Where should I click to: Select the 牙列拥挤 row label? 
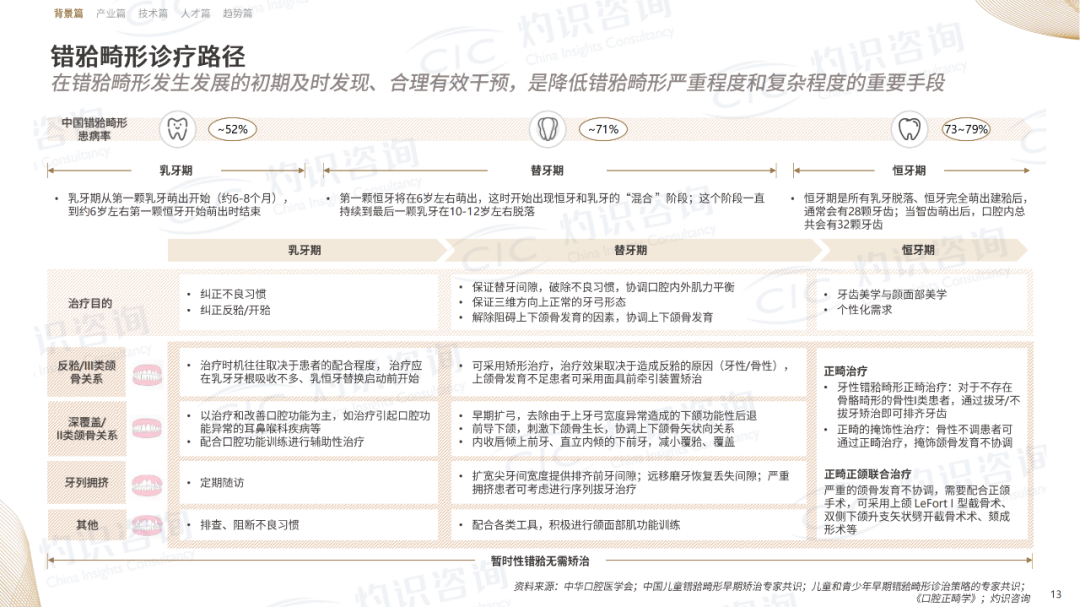pos(87,482)
